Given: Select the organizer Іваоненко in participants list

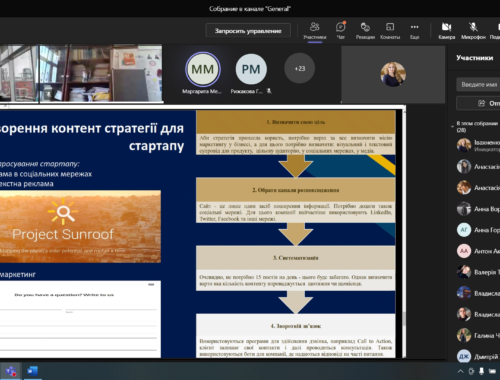Looking at the screenshot, I should (x=478, y=145).
